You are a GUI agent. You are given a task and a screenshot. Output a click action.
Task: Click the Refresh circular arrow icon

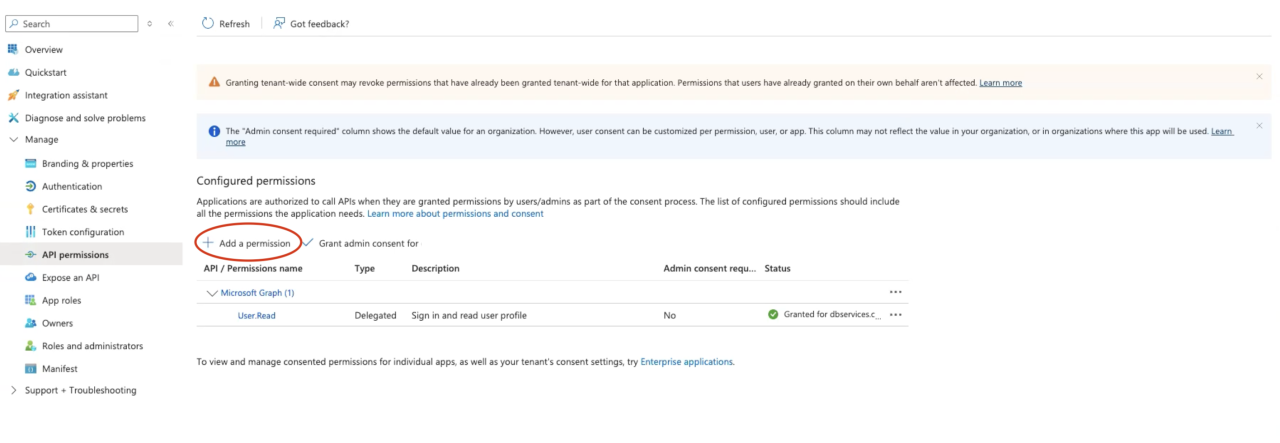click(208, 23)
